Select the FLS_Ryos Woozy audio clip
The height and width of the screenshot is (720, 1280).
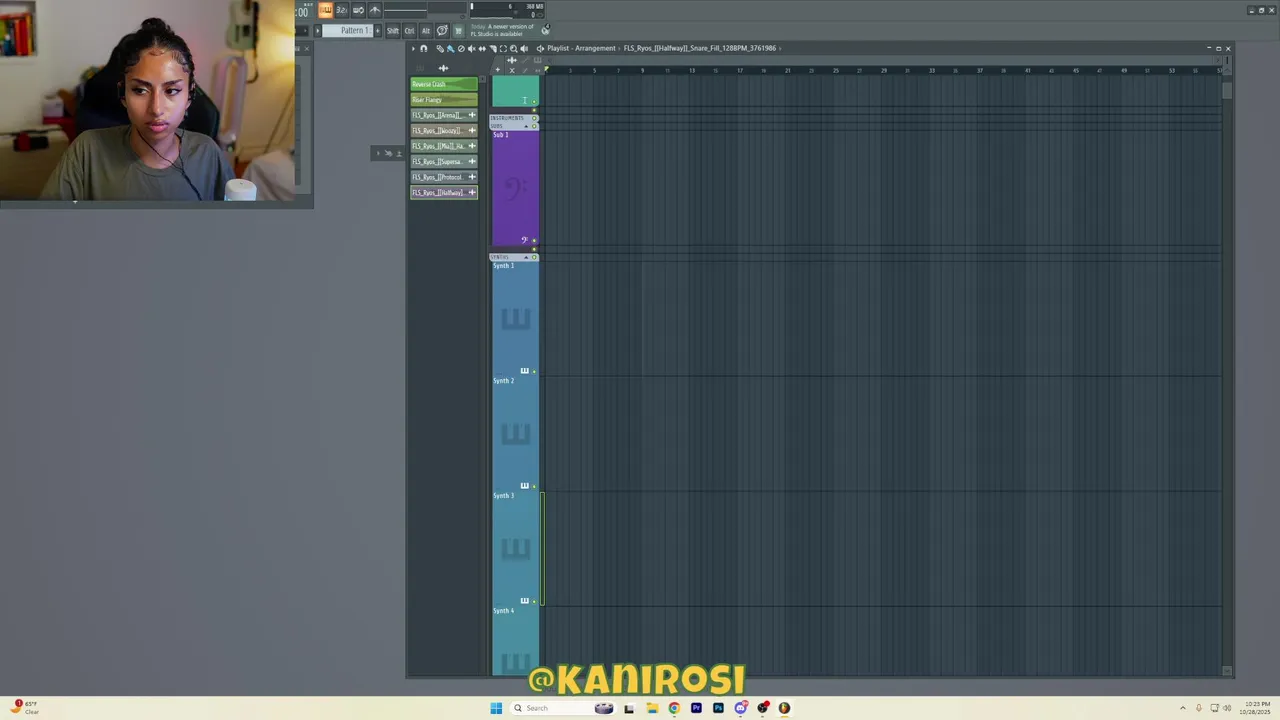coord(443,131)
